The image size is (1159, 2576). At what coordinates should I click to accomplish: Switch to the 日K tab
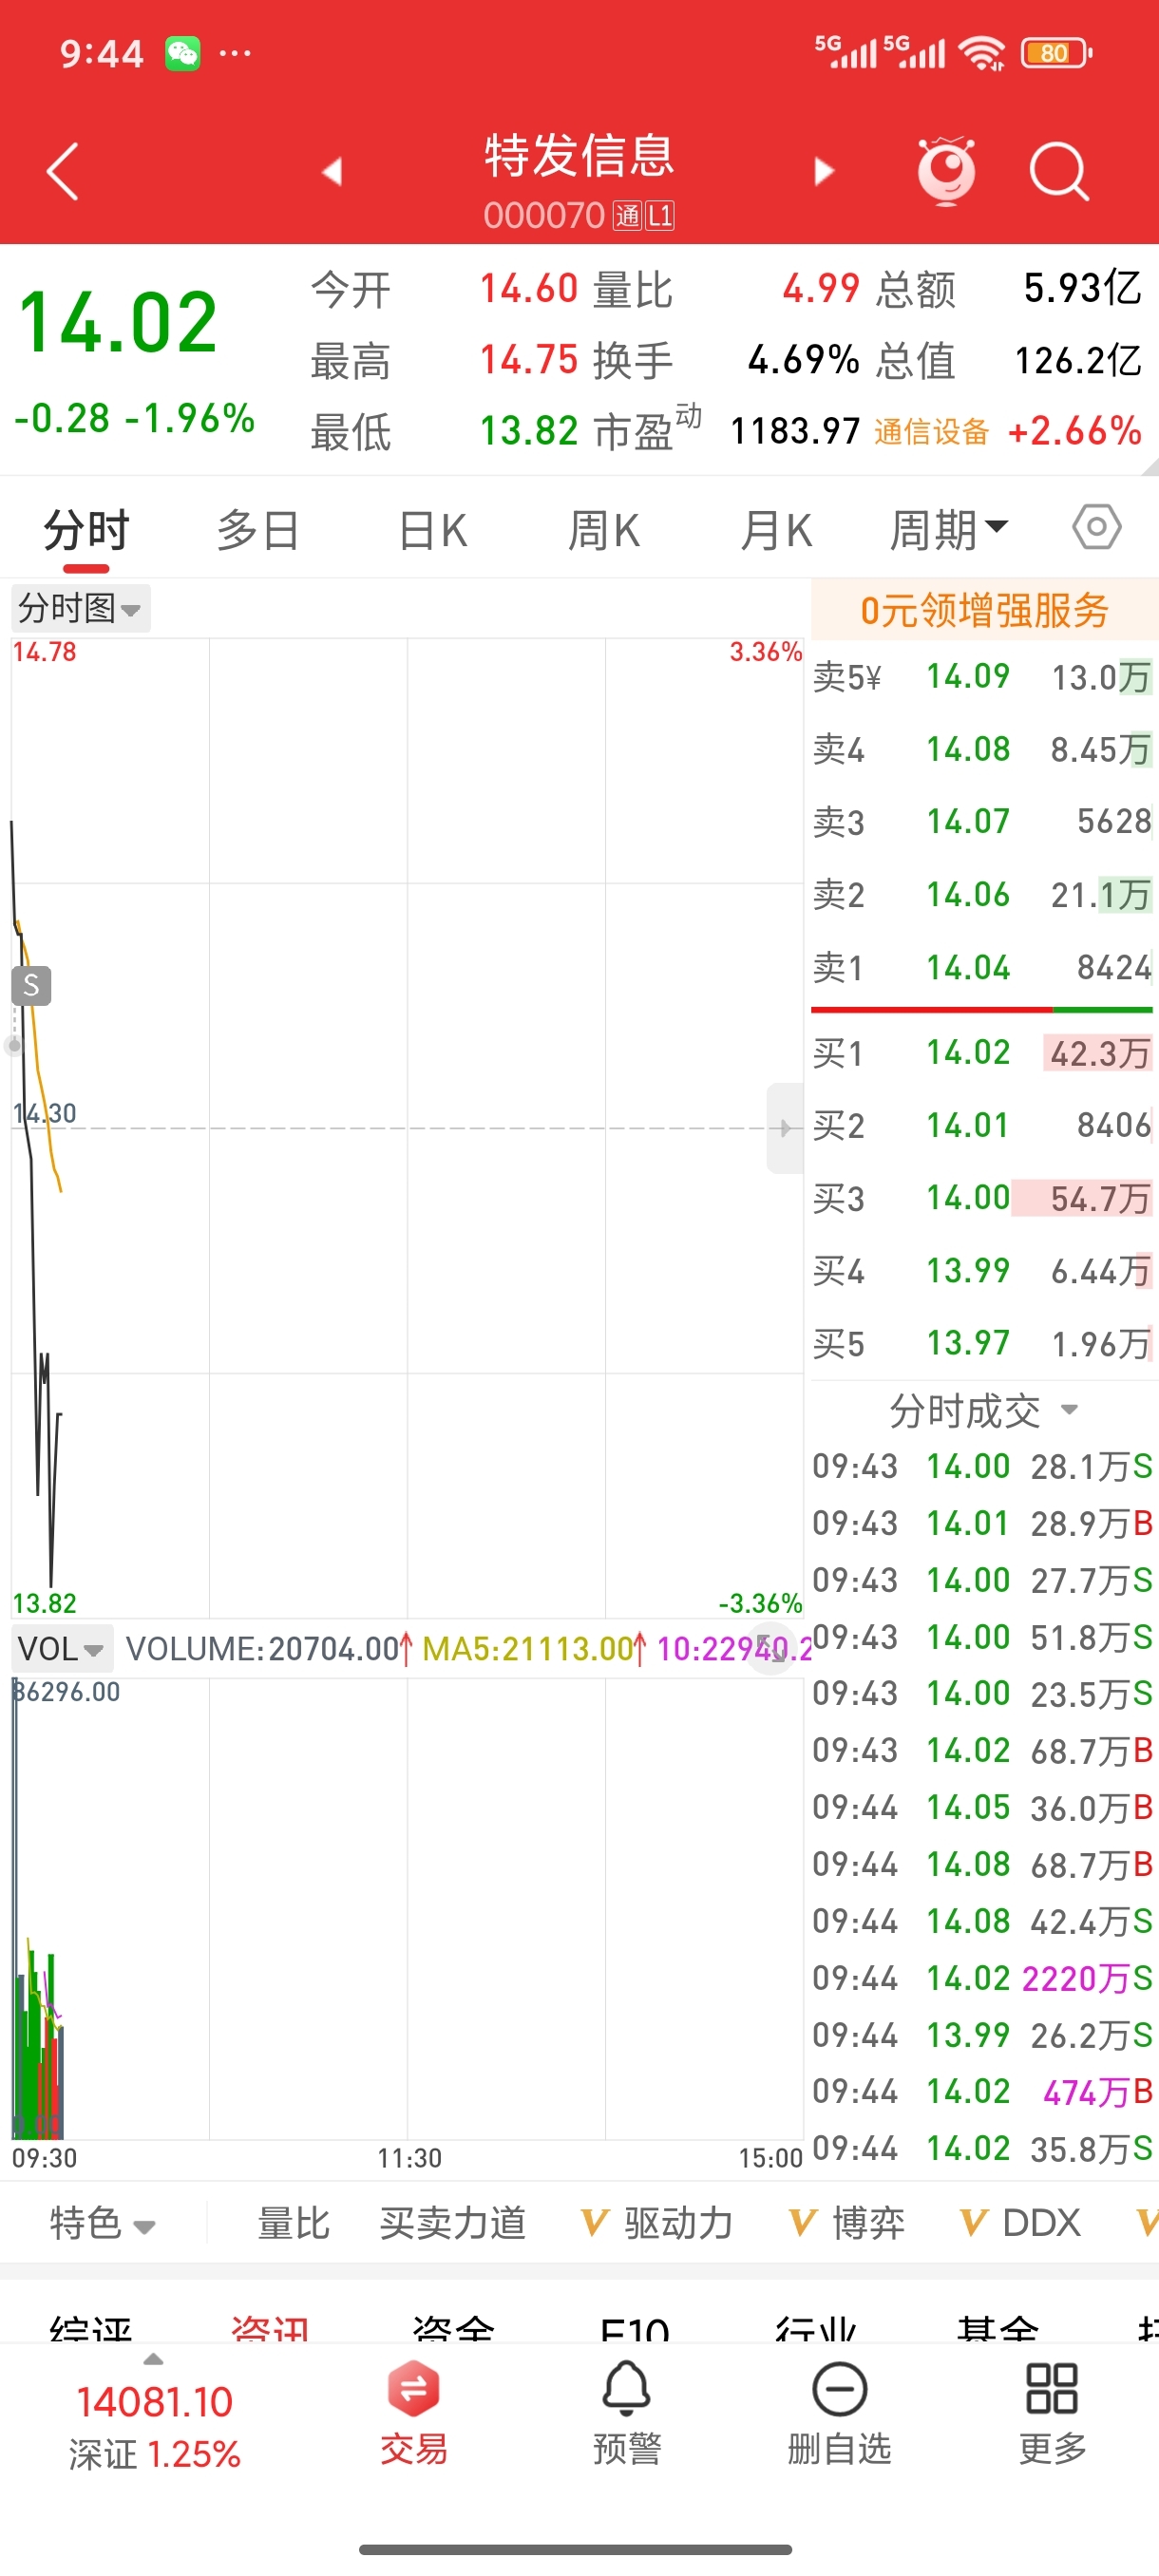click(432, 530)
